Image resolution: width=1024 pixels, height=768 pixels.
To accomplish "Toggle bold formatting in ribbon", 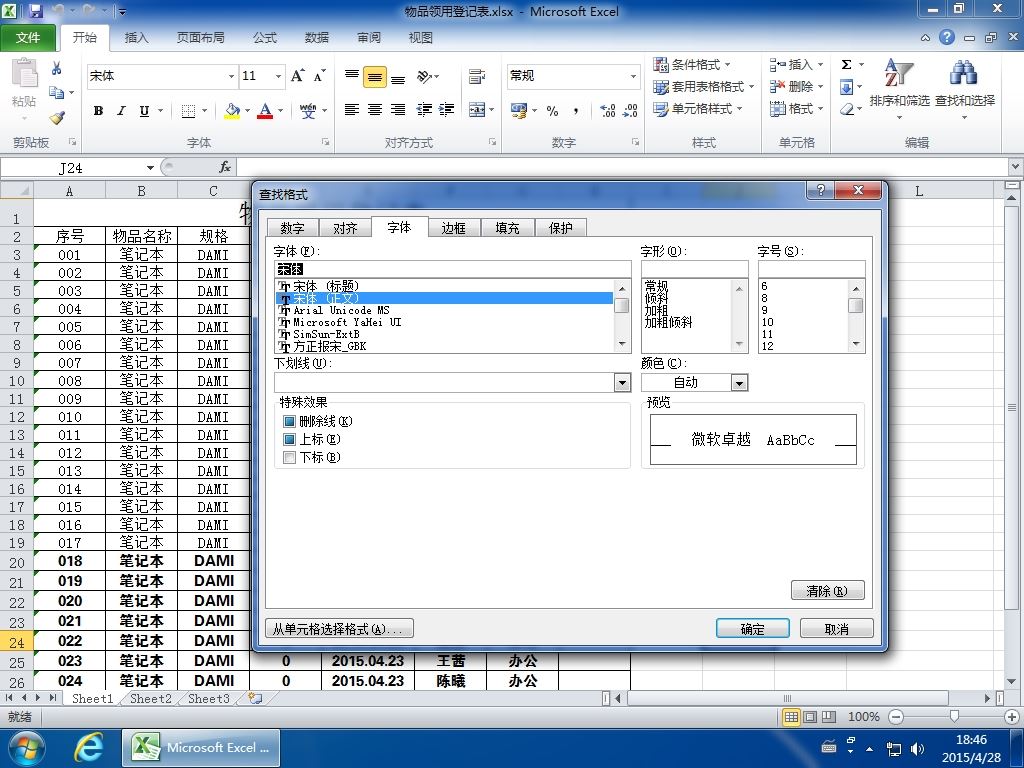I will tap(99, 111).
